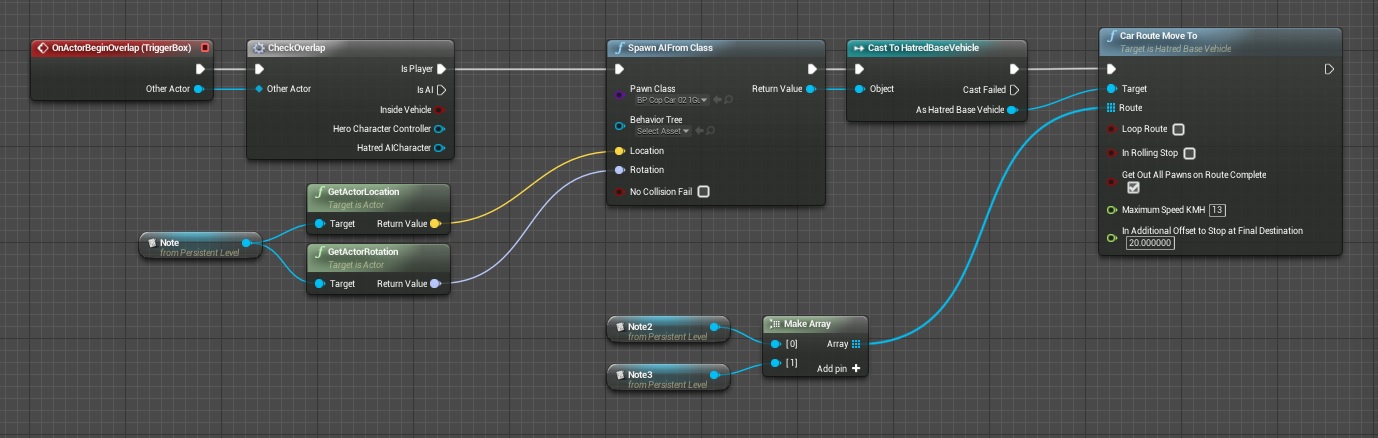Click the Make Array [0] input pin
The height and width of the screenshot is (438, 1378).
776,344
